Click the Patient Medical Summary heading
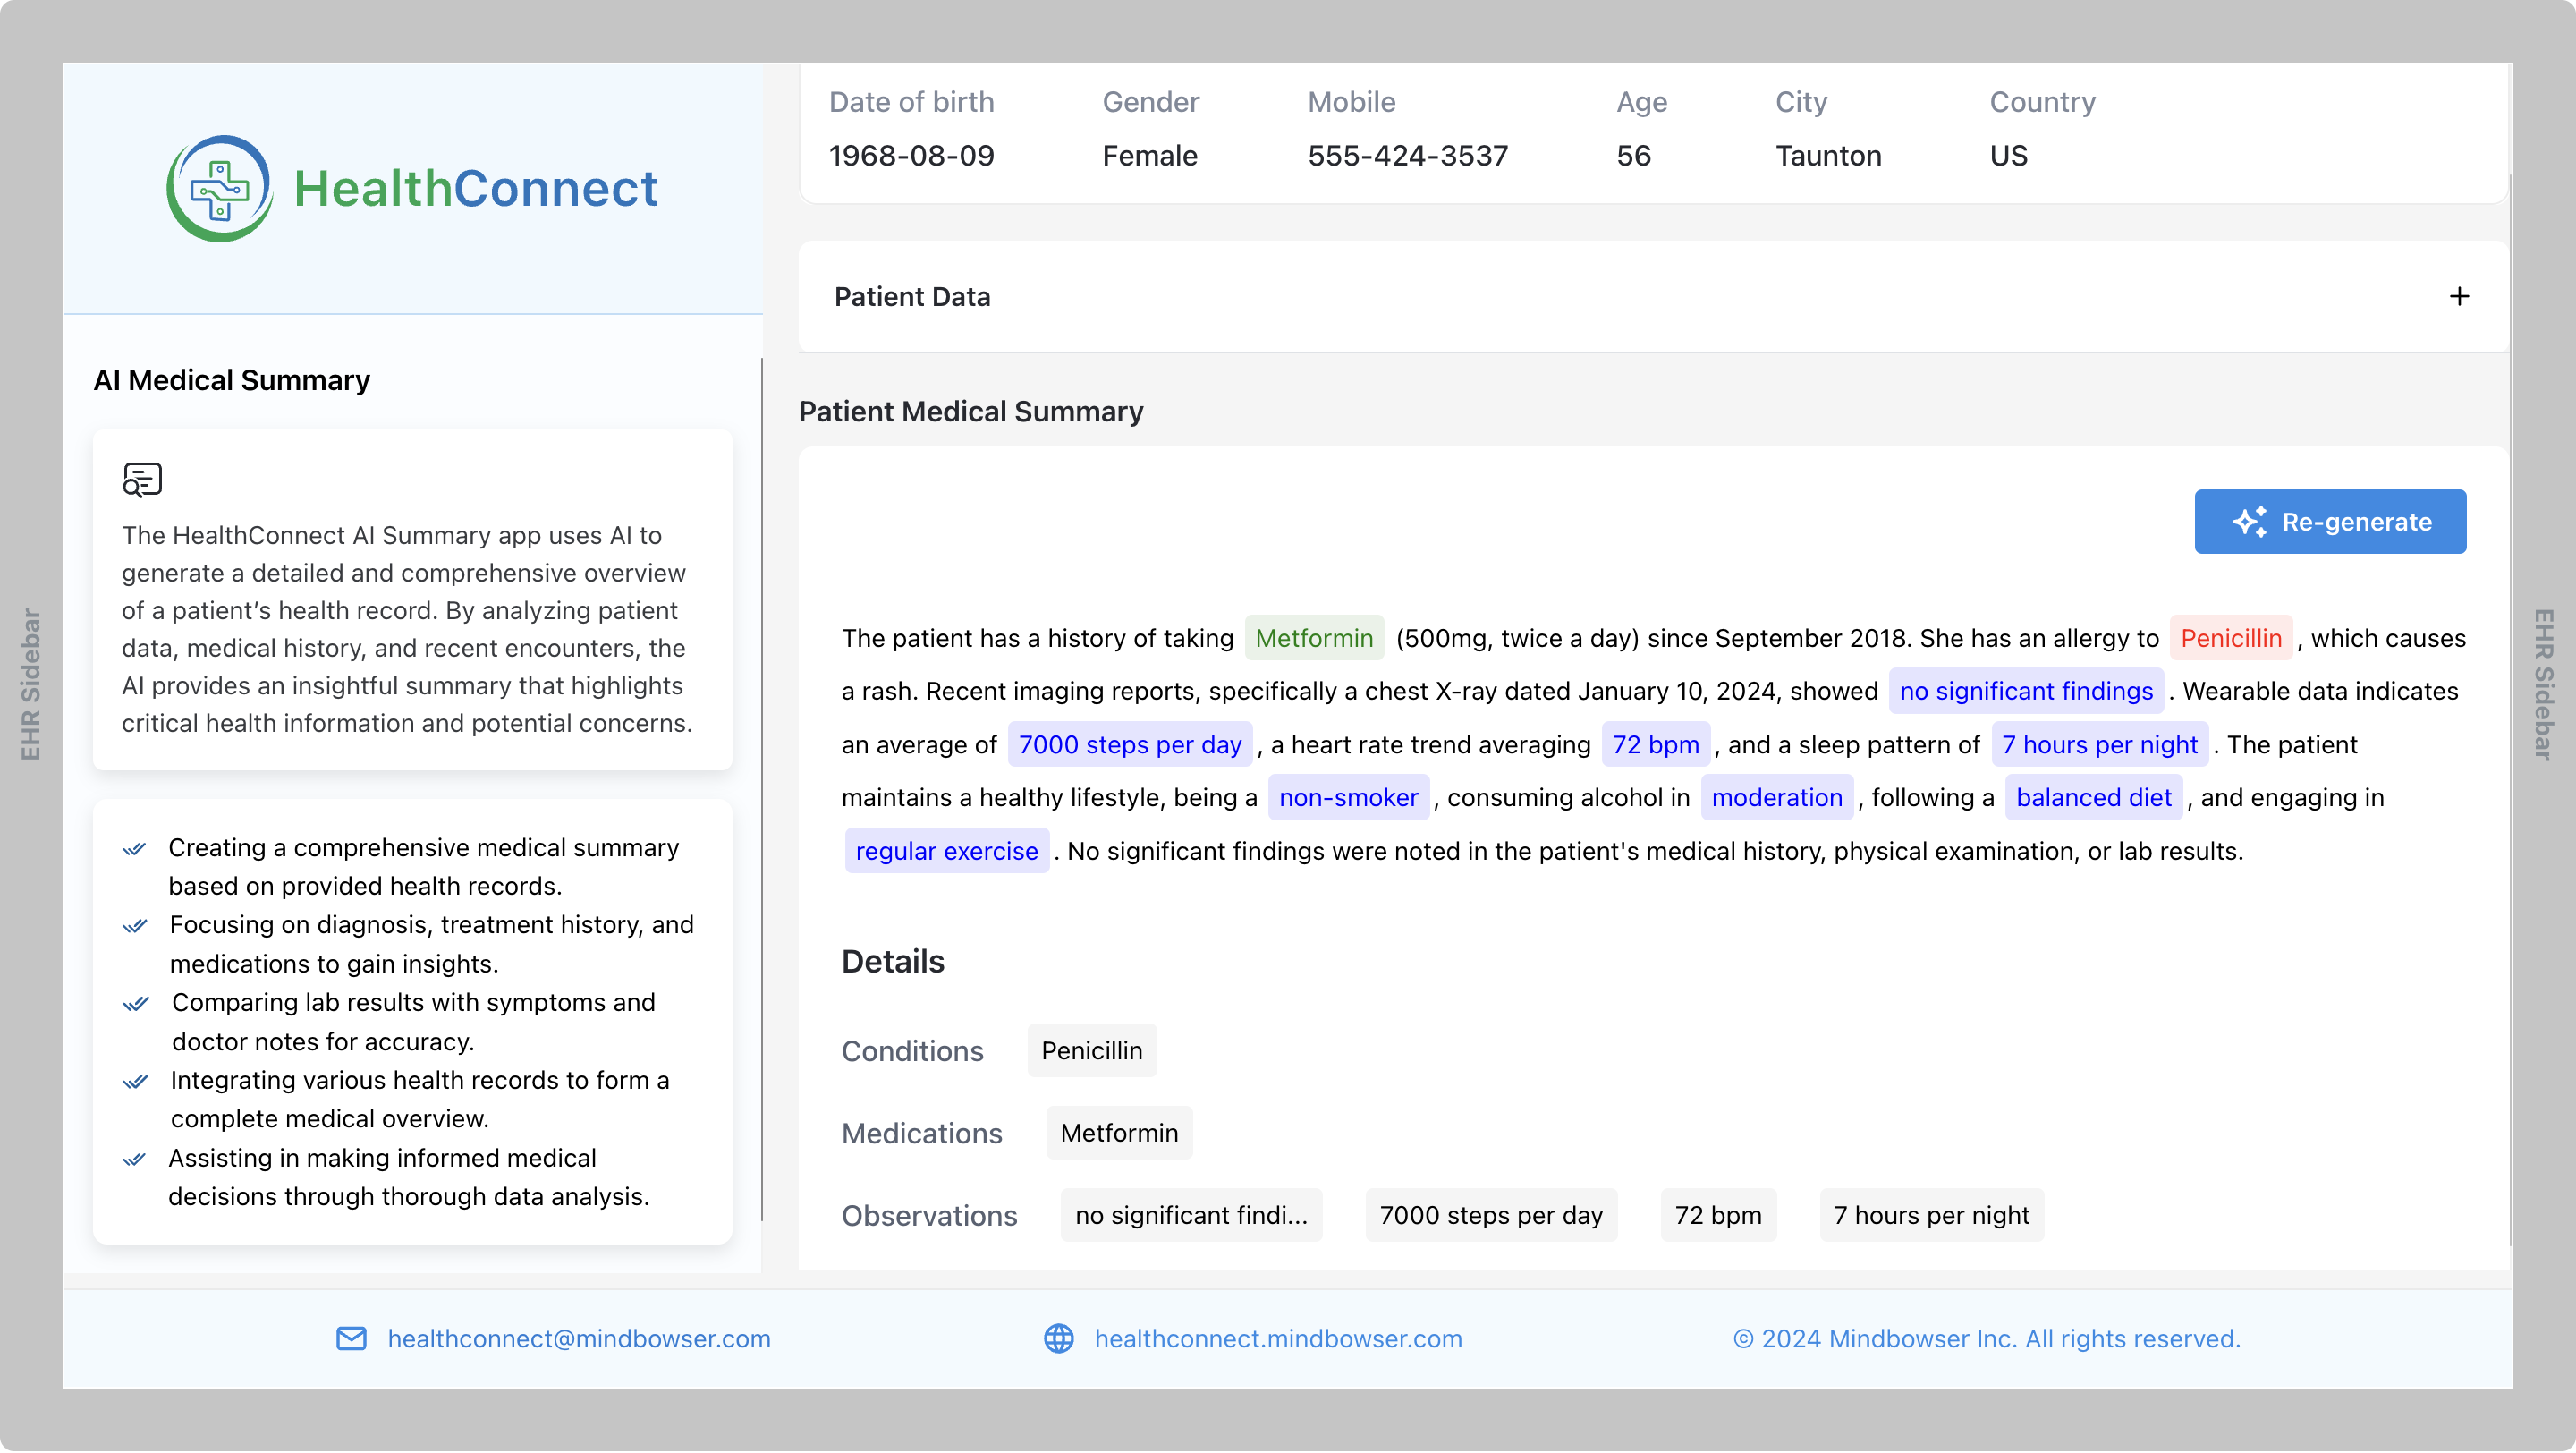Screen dimensions: 2576x1453 [x=970, y=411]
